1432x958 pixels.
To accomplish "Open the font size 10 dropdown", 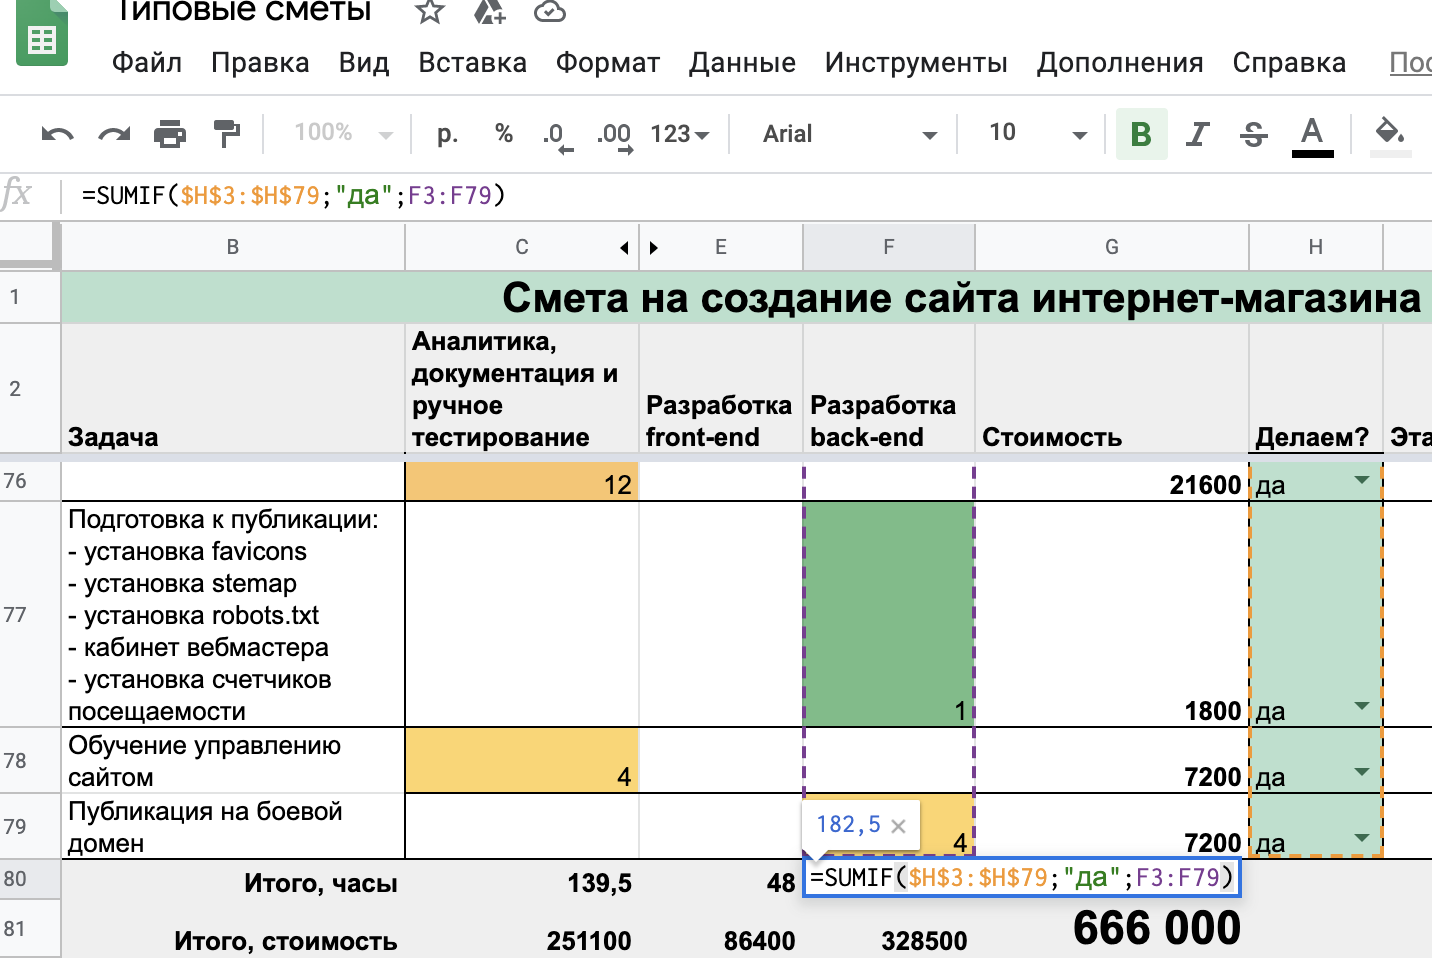I will (x=1036, y=134).
